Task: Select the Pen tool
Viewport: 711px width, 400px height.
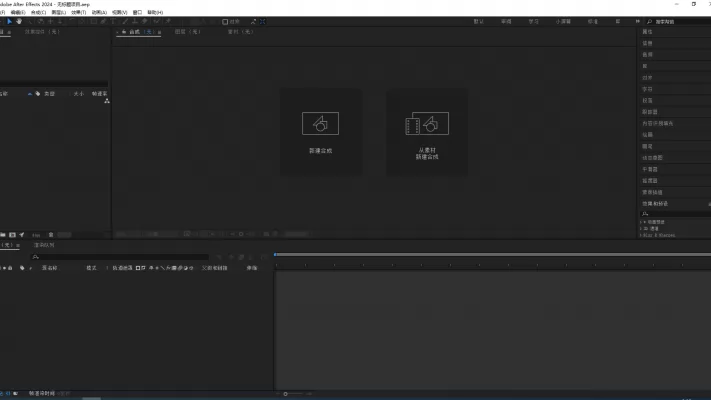Action: click(103, 21)
